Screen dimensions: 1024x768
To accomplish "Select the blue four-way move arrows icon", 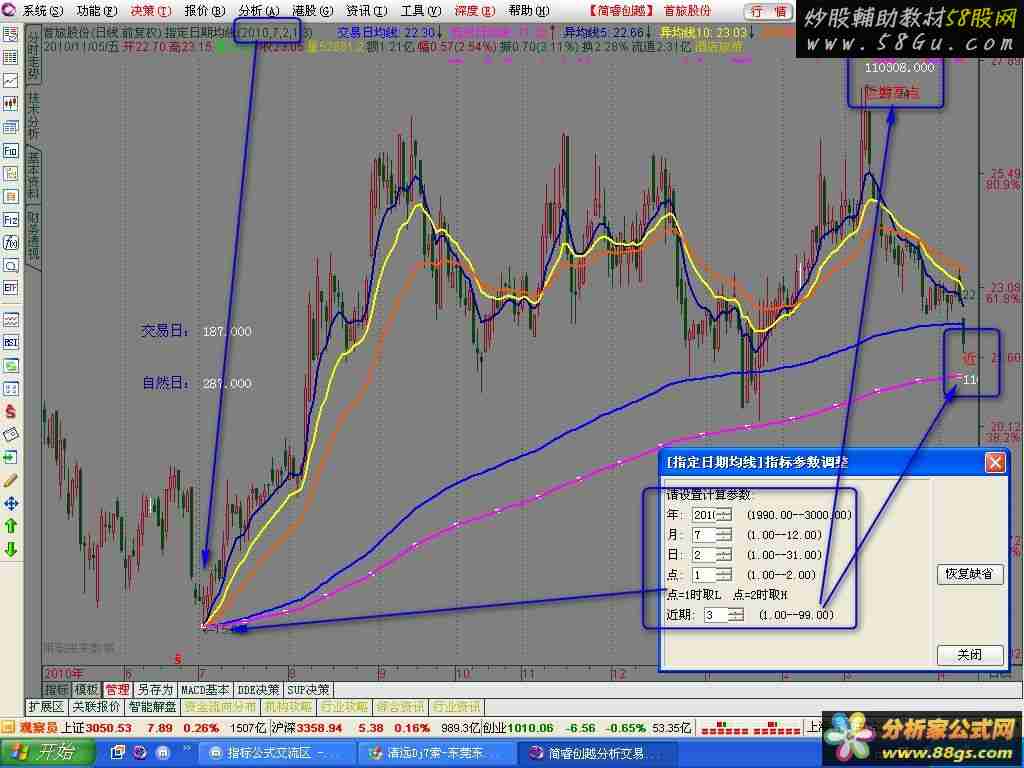I will tap(10, 504).
